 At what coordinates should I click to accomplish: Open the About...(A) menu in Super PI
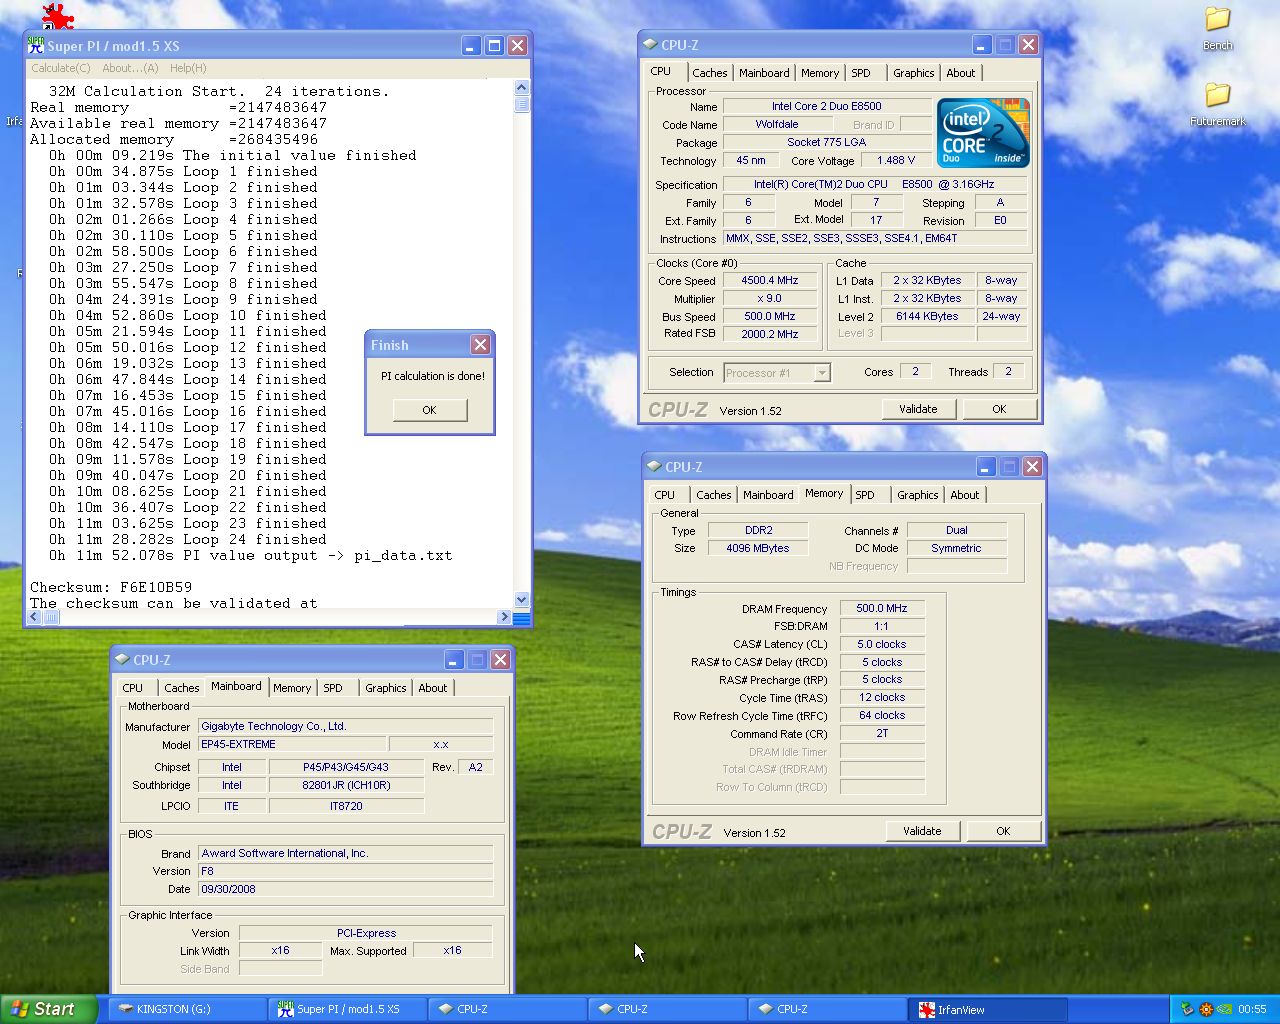click(x=130, y=68)
